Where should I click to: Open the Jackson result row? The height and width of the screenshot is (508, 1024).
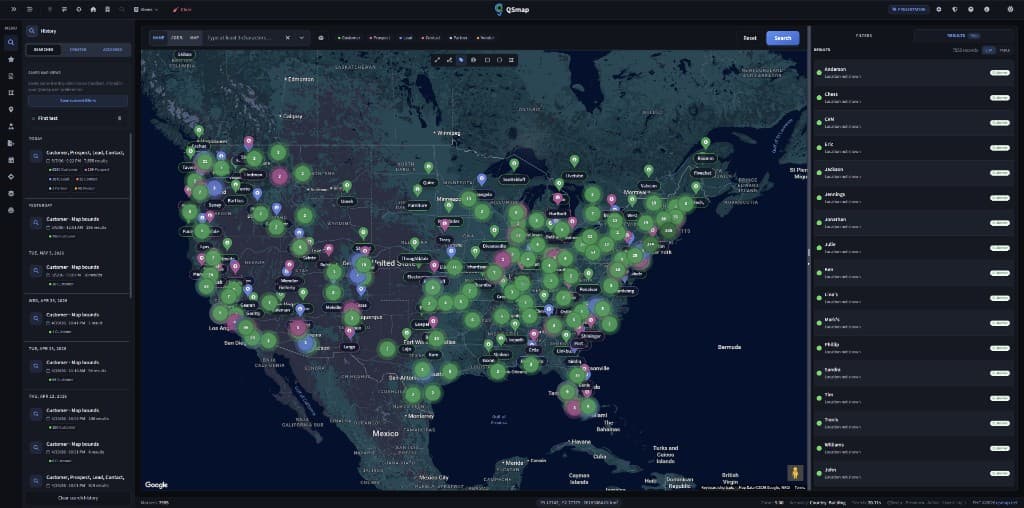coord(914,172)
